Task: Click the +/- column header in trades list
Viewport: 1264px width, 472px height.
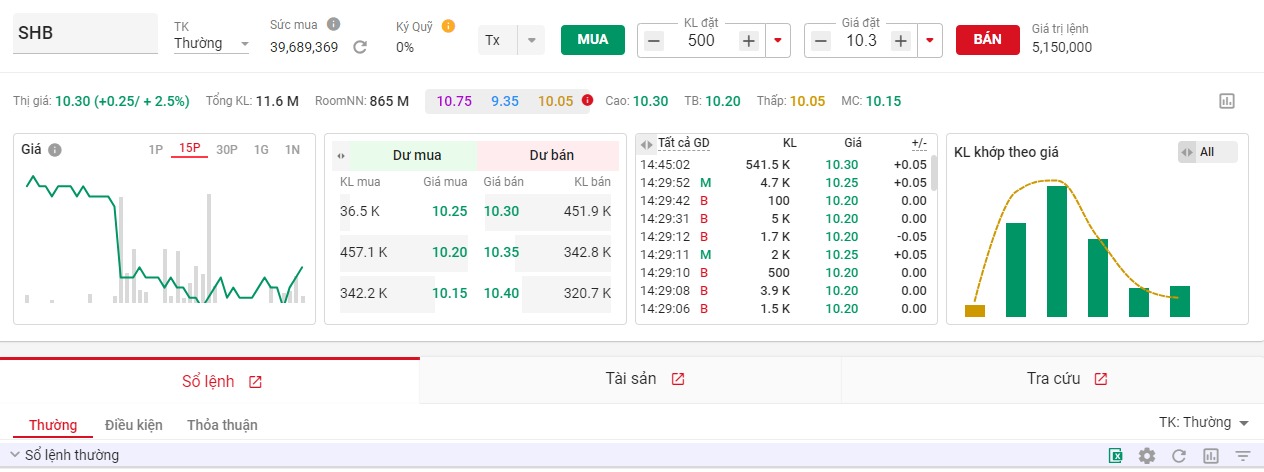Action: point(919,143)
